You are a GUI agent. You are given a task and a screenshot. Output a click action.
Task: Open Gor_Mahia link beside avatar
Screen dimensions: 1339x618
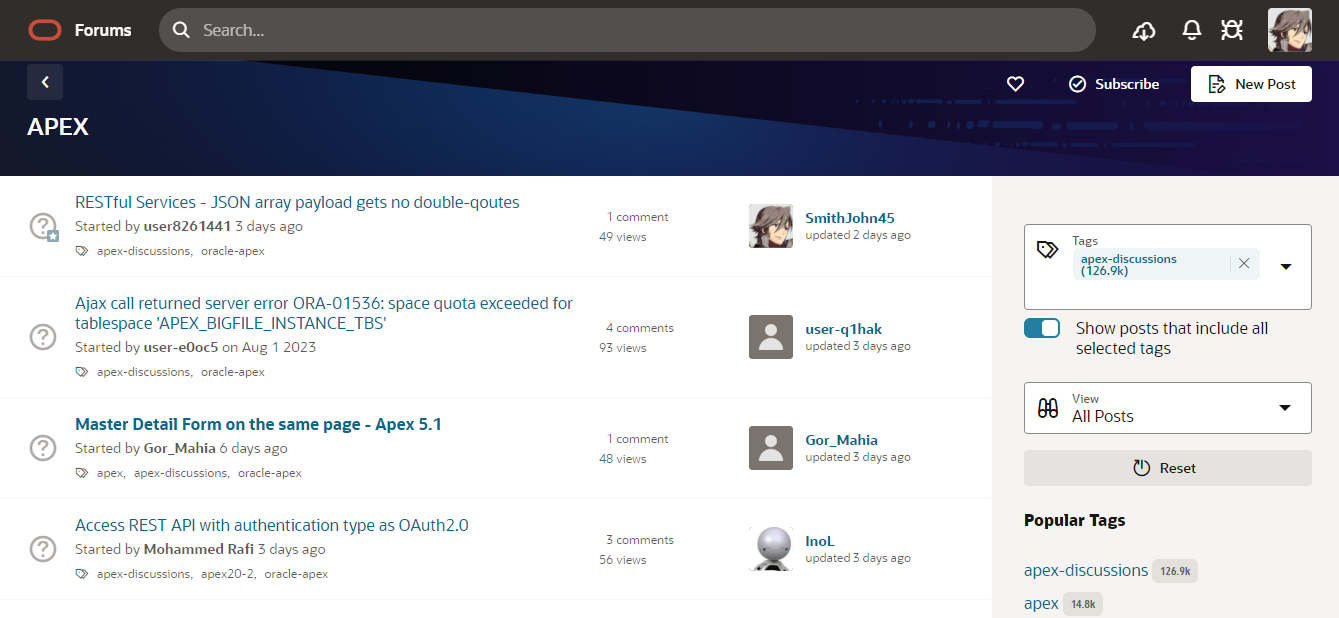842,440
